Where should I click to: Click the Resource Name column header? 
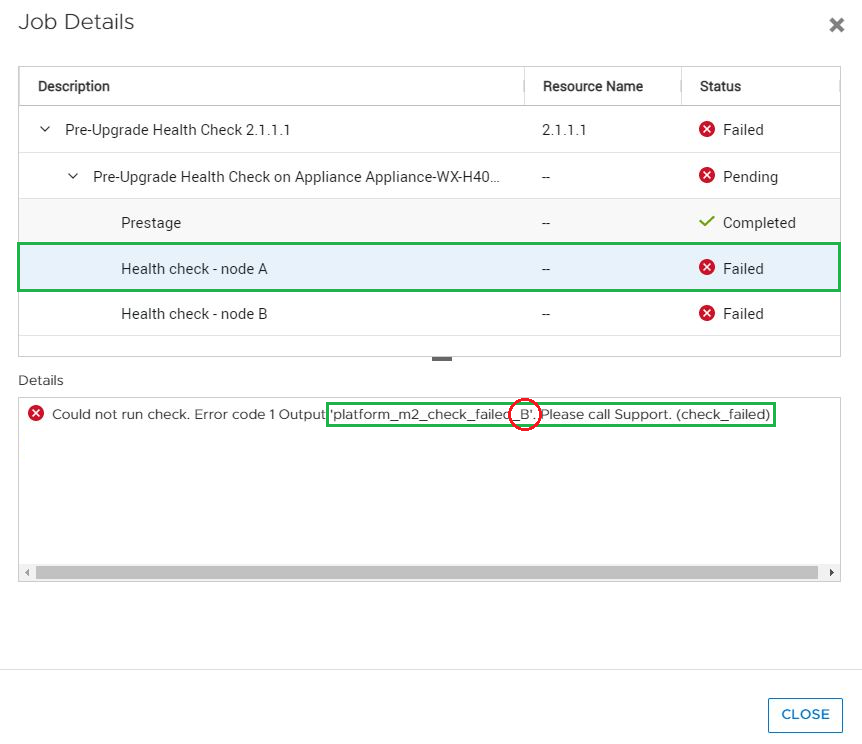tap(593, 86)
